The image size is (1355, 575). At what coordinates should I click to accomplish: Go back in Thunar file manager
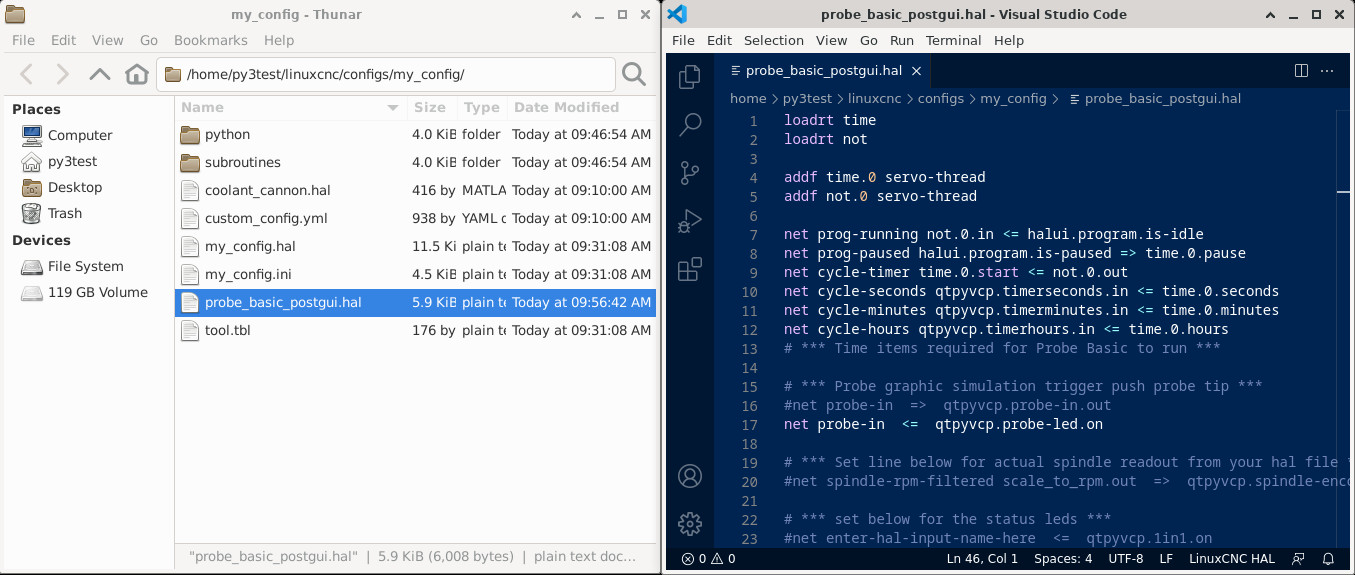27,74
